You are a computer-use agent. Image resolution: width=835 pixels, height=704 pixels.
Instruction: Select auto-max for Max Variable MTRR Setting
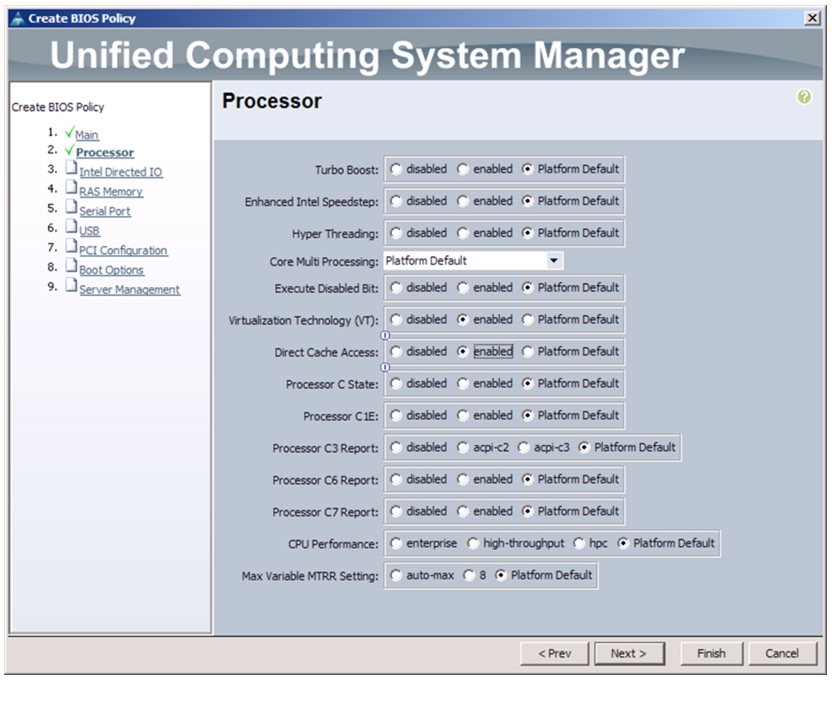click(396, 576)
